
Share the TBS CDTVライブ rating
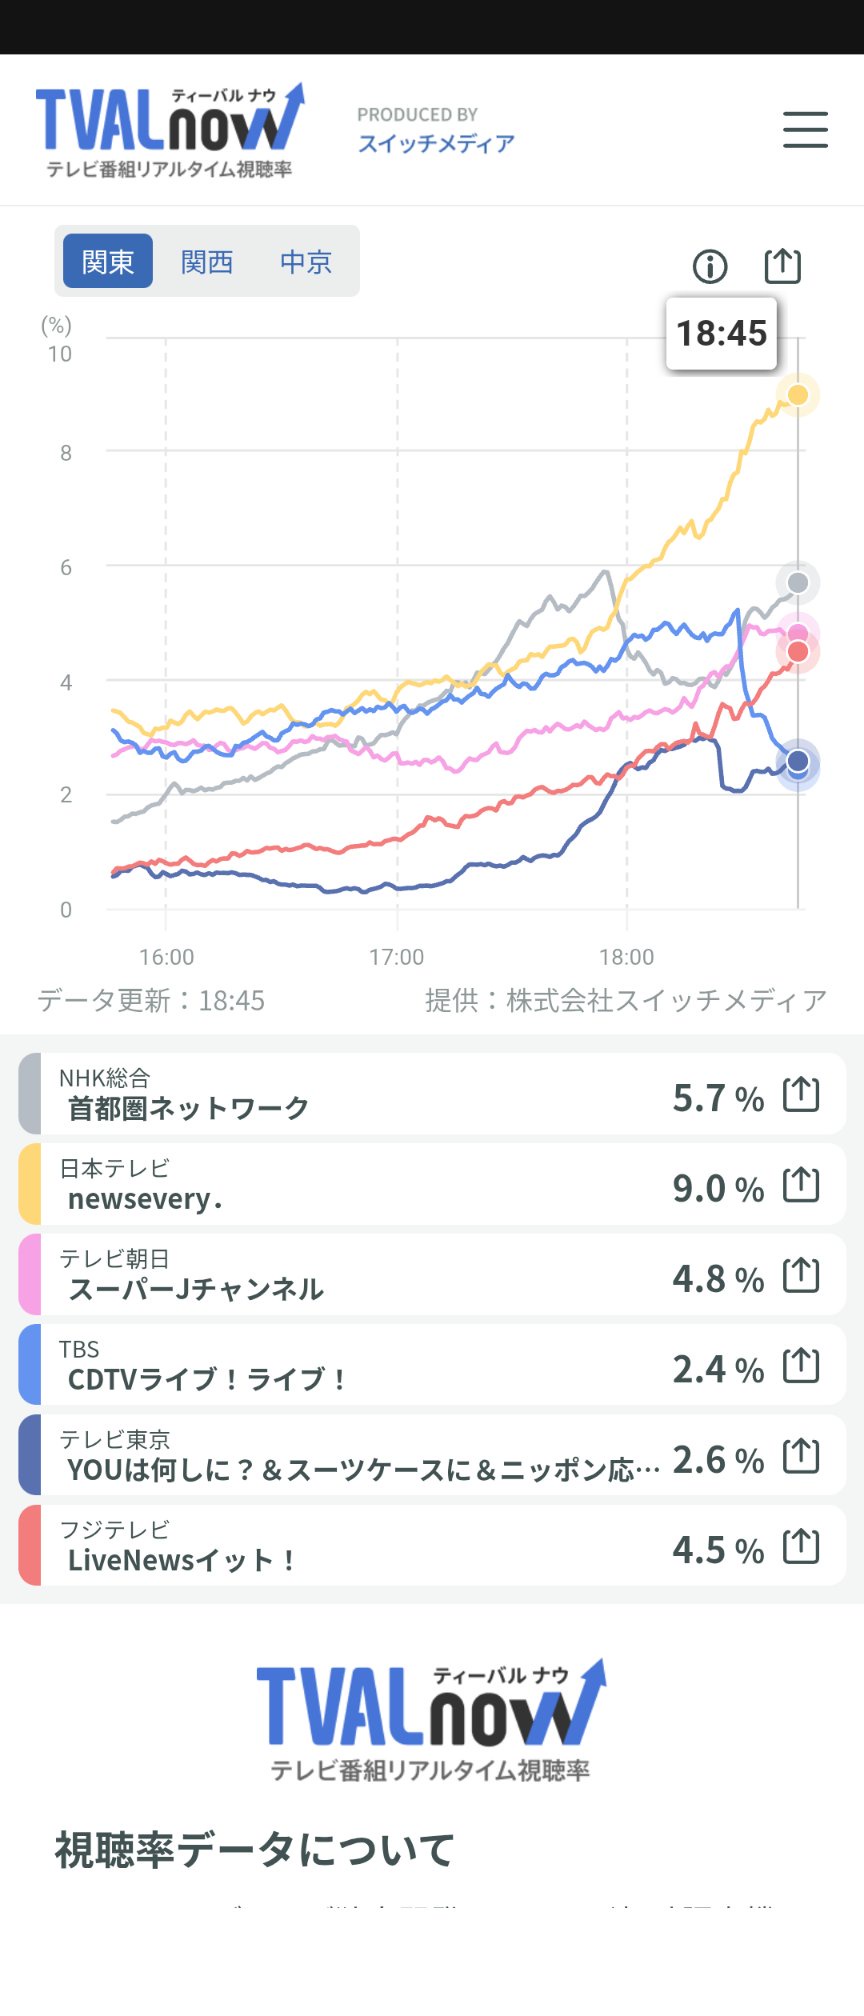click(x=801, y=1365)
